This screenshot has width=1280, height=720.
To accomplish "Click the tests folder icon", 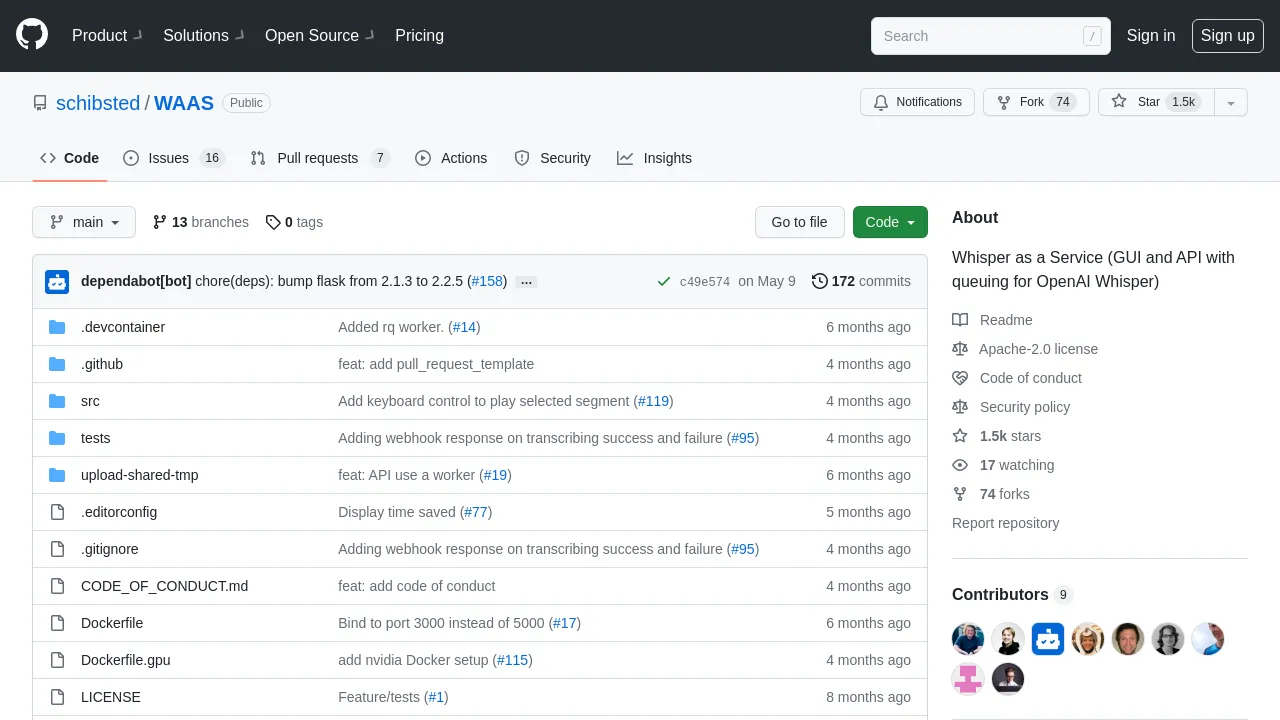I will pos(57,438).
